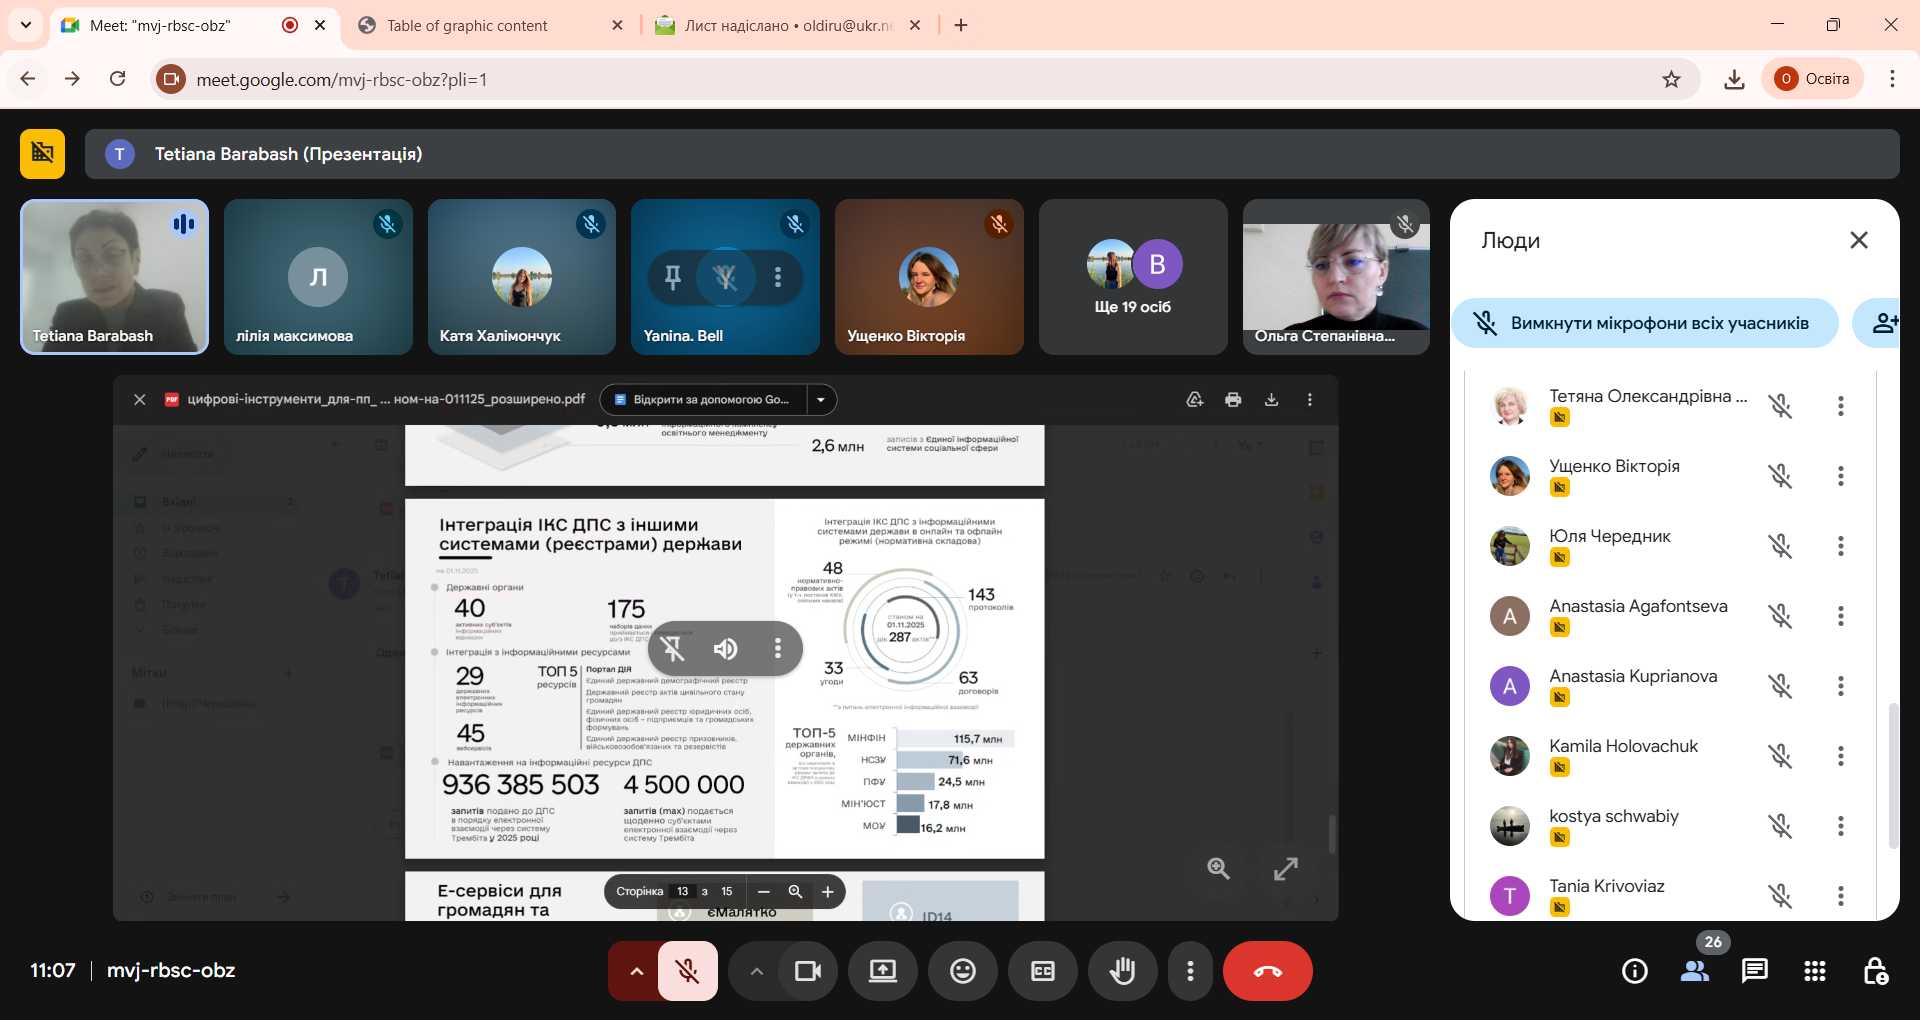Click the present screen button

point(882,971)
